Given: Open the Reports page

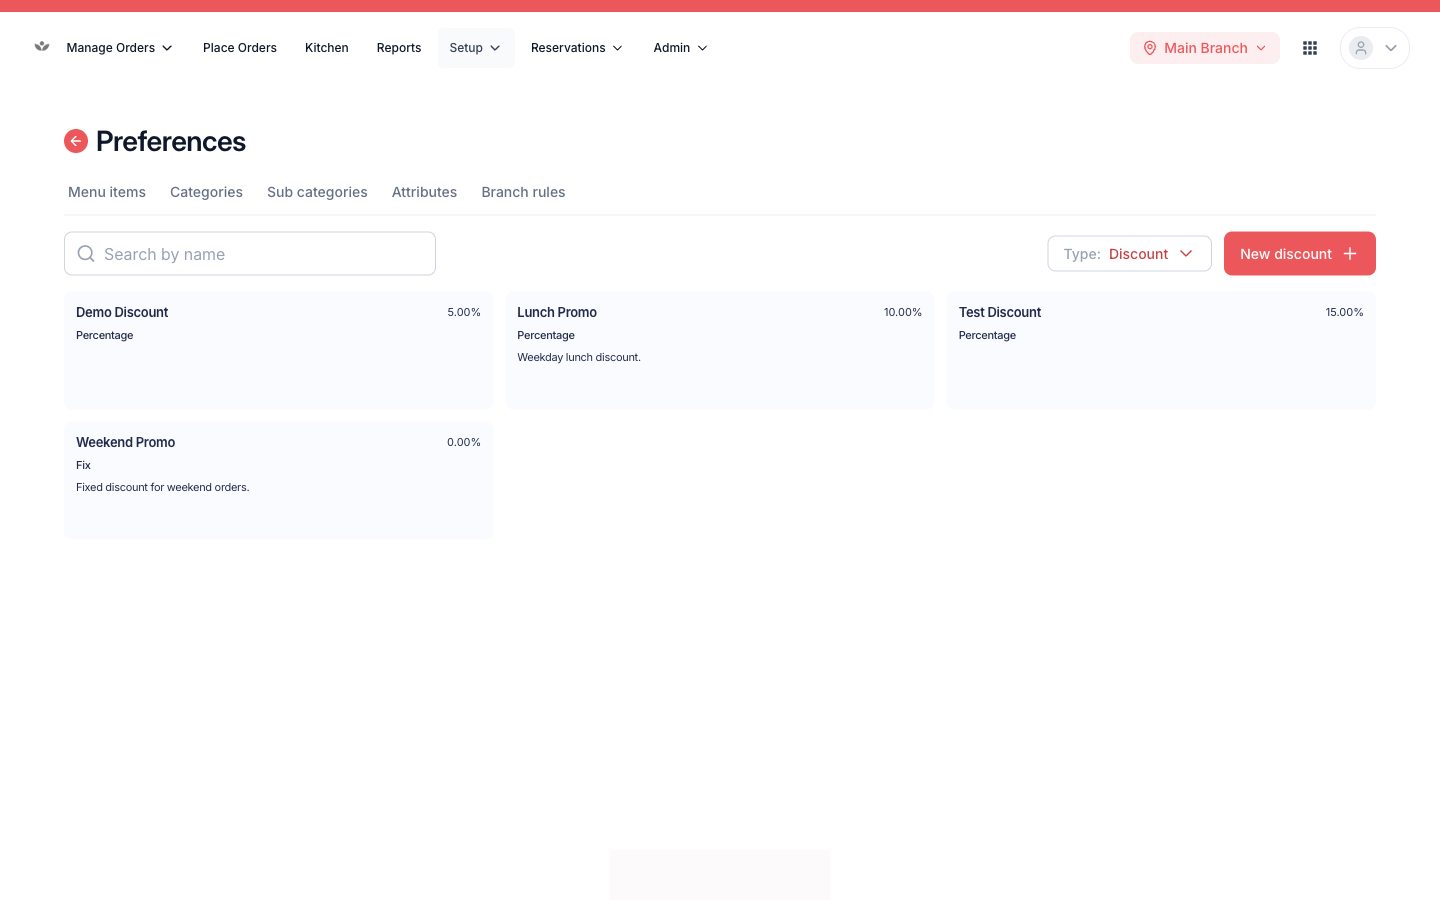Looking at the screenshot, I should (x=399, y=48).
